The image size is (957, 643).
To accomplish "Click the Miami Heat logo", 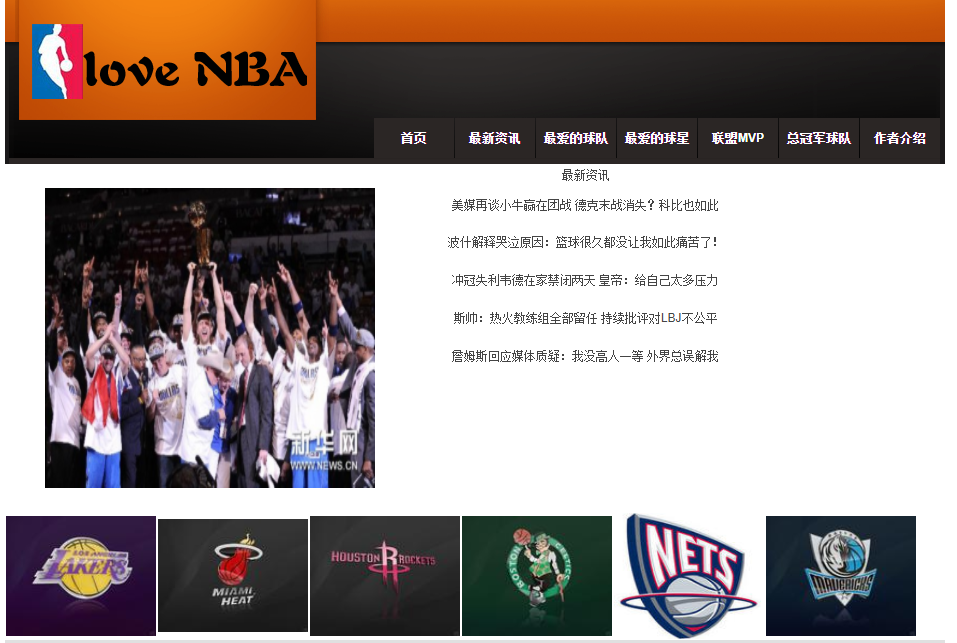I will (x=233, y=575).
